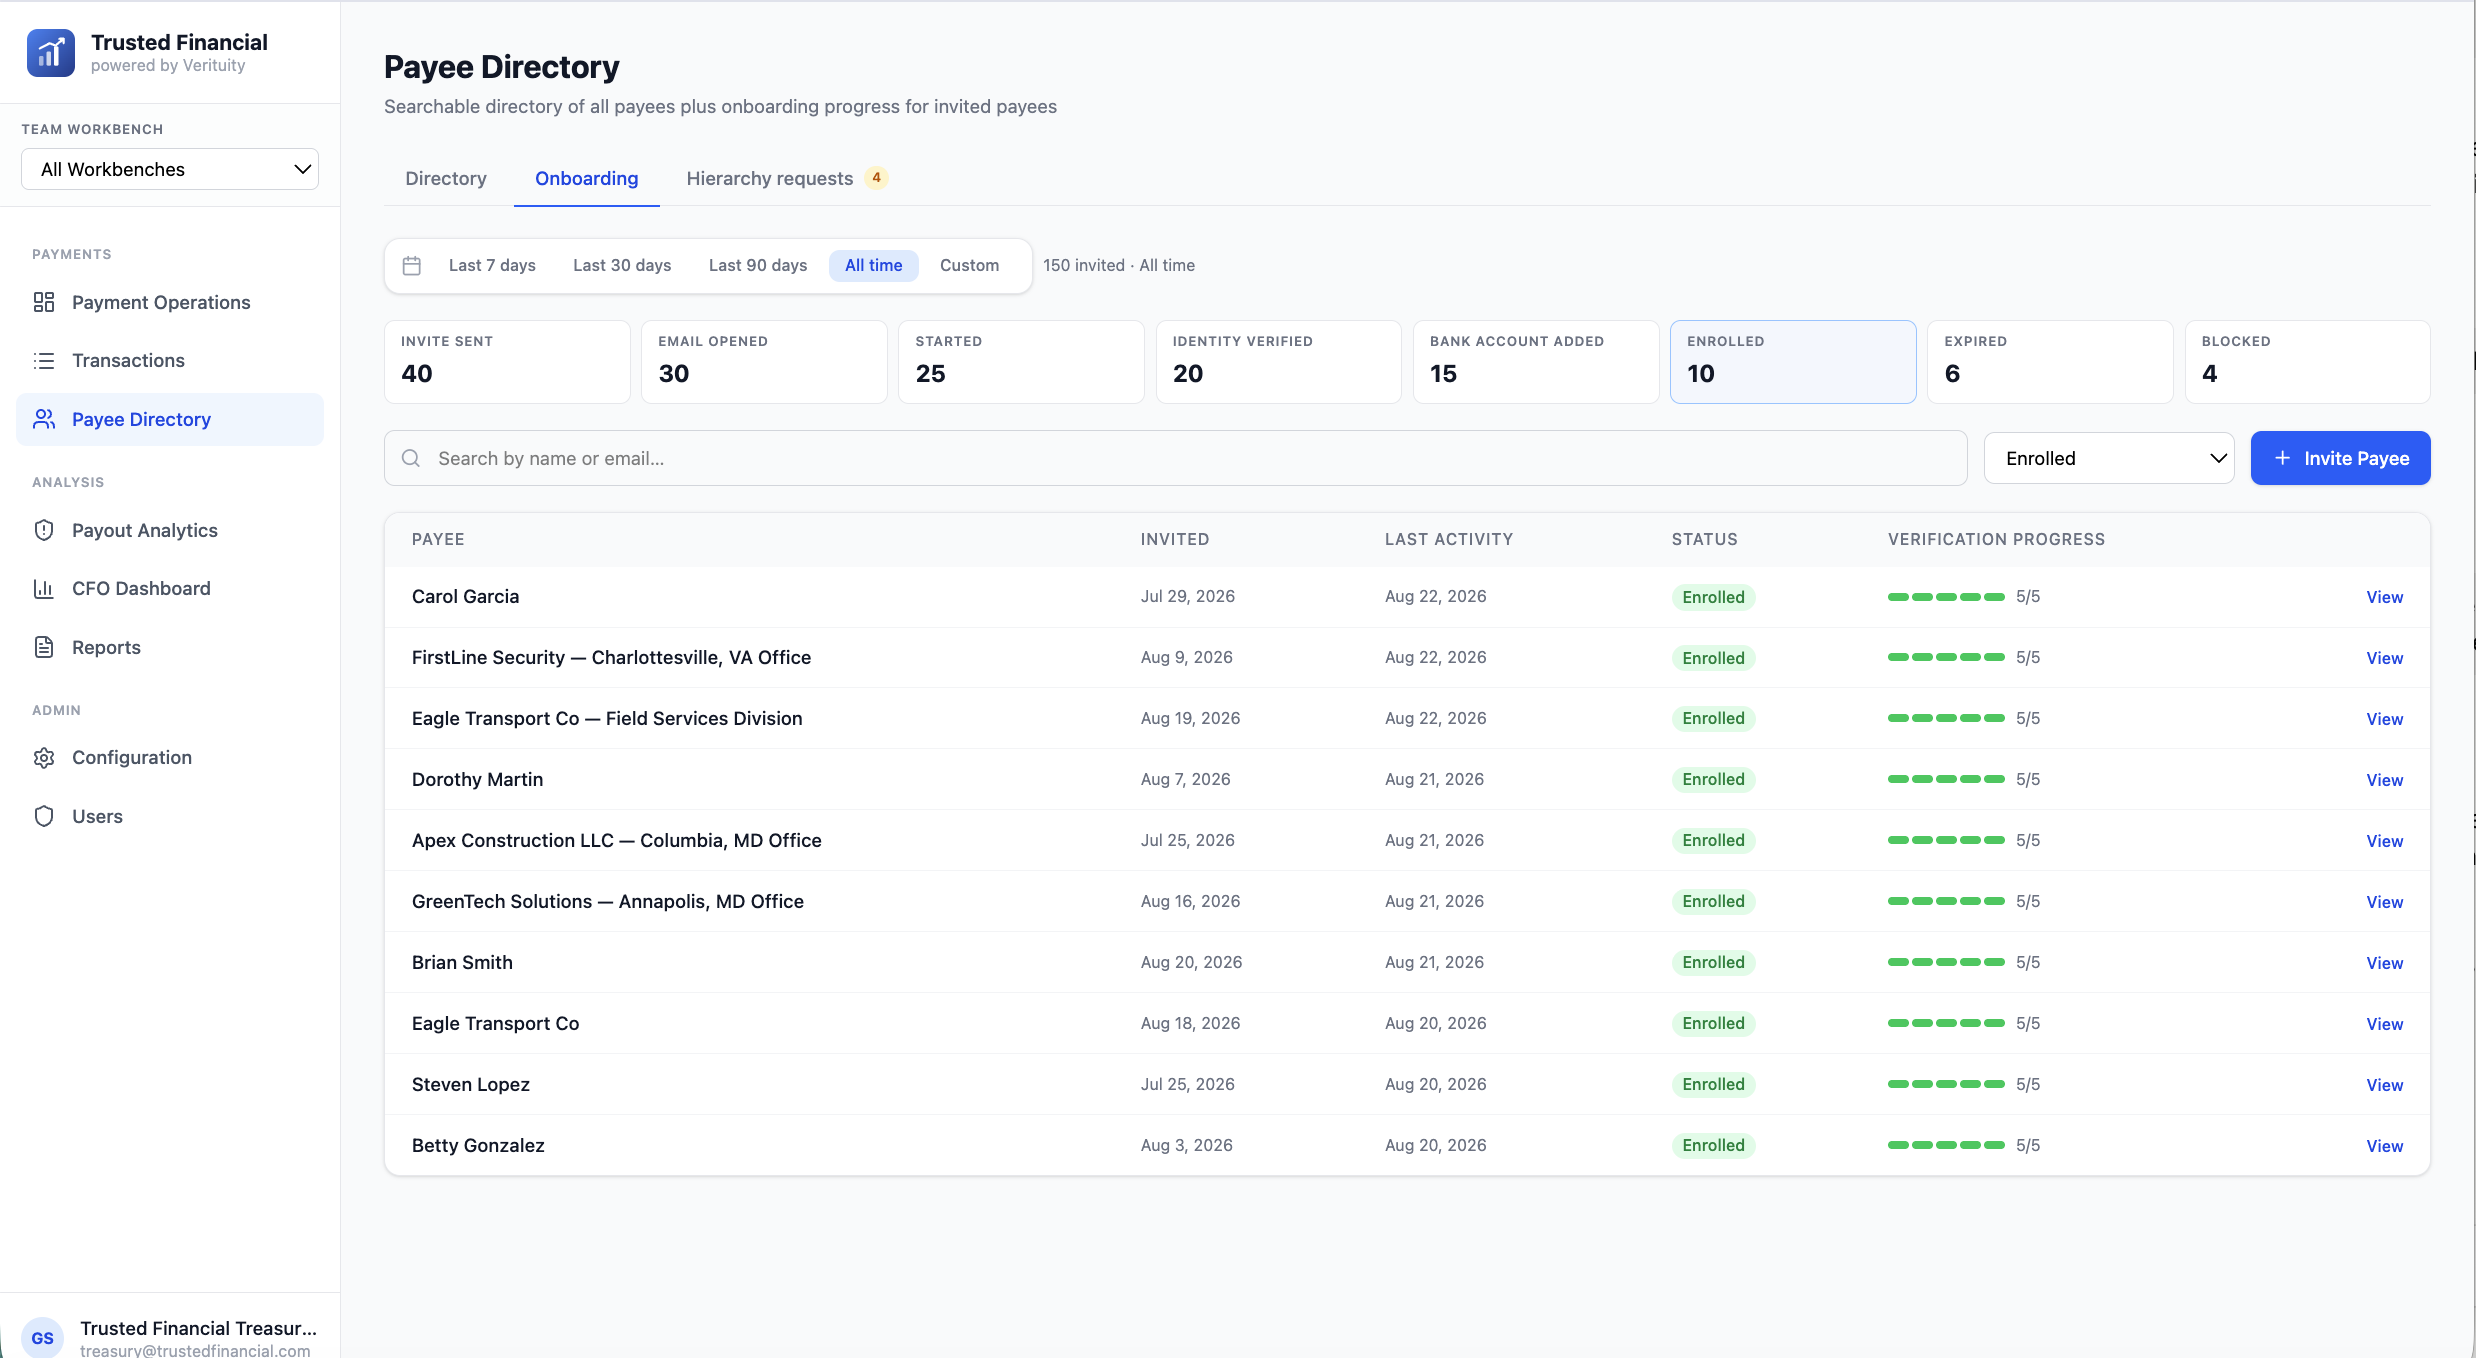Viewport: 2476px width, 1358px height.
Task: View Betty Gonzalez's record
Action: (2385, 1146)
